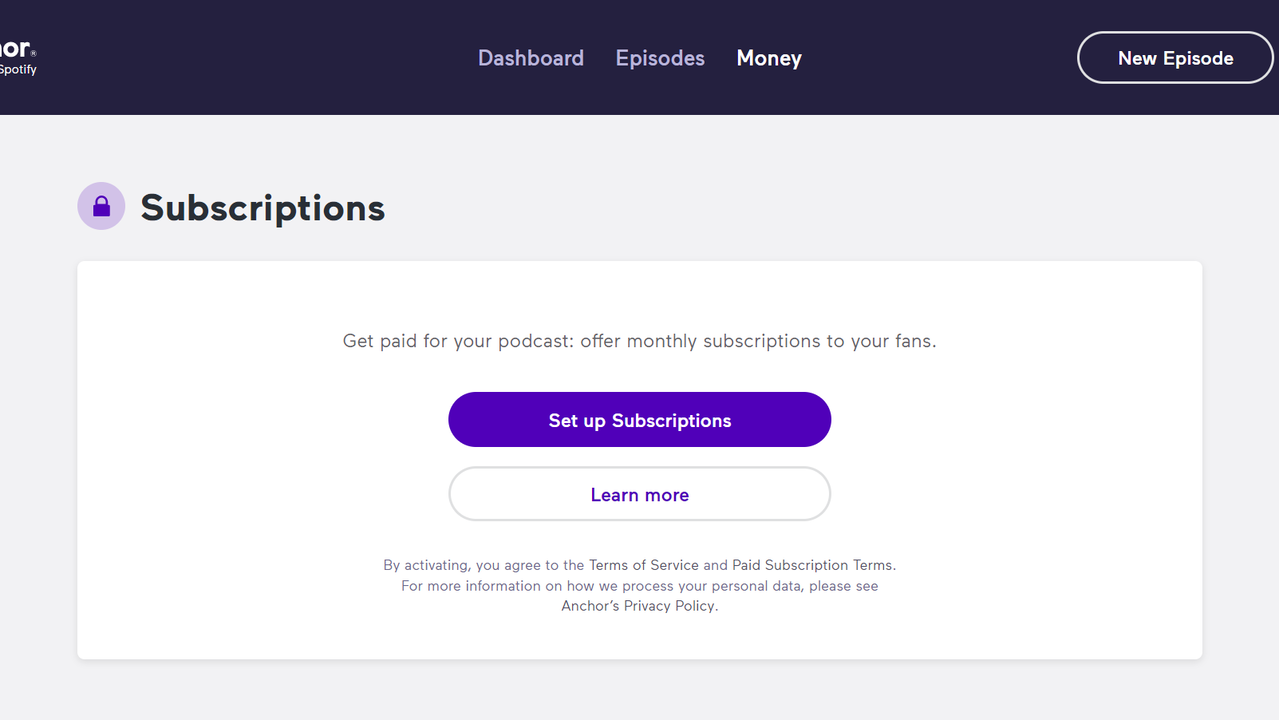Click the purple lock icon beside Subscriptions

101,207
